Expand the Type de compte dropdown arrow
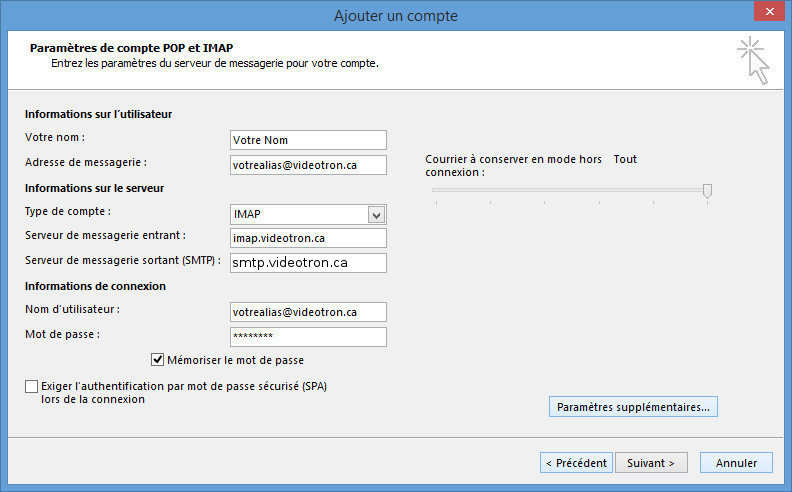The image size is (792, 492). coord(376,214)
